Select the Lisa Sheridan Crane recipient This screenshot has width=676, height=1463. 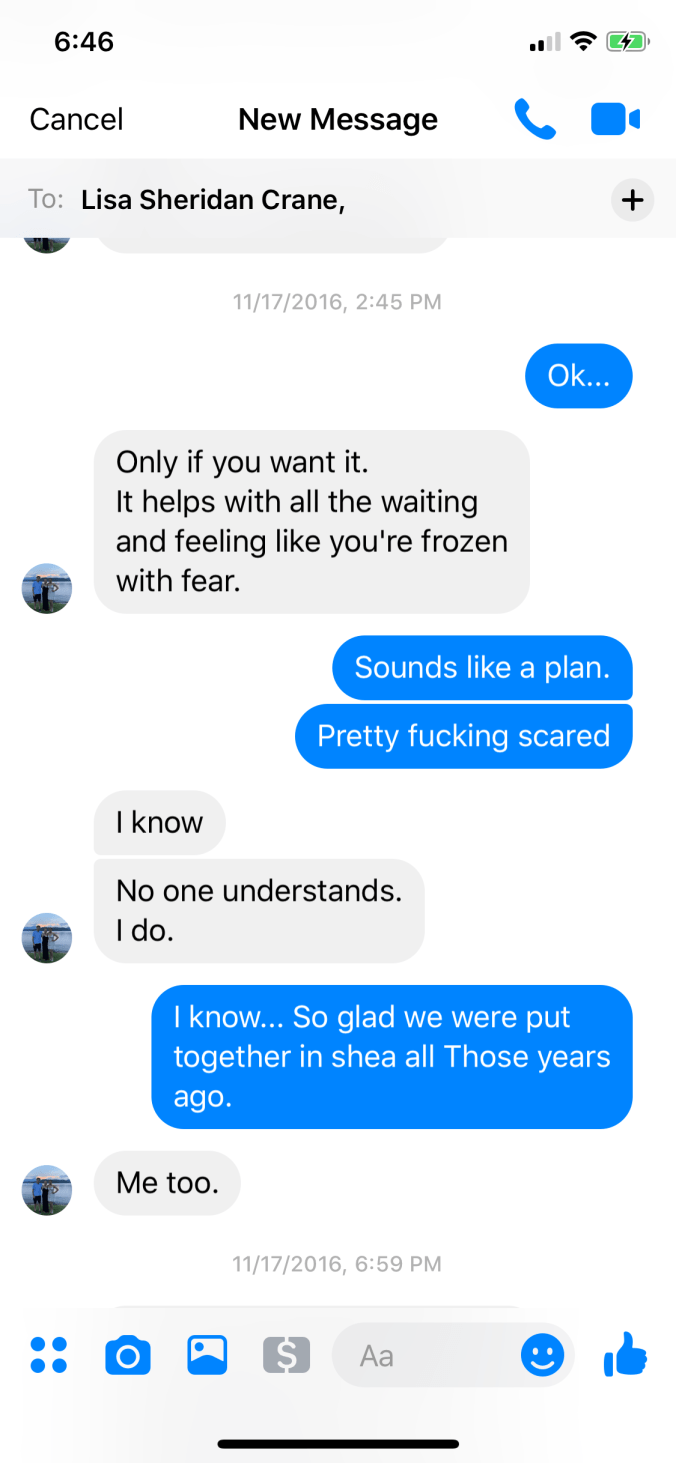pos(213,200)
